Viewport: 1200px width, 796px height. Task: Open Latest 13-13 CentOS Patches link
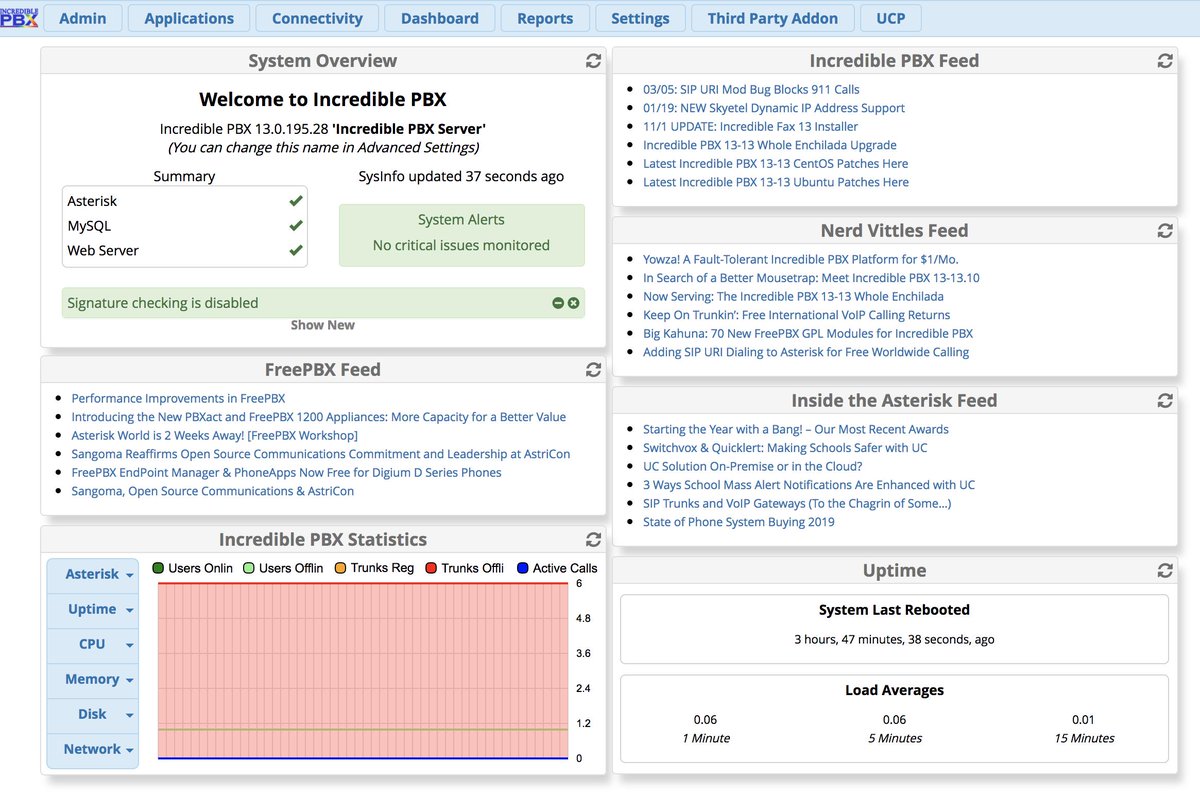(776, 163)
